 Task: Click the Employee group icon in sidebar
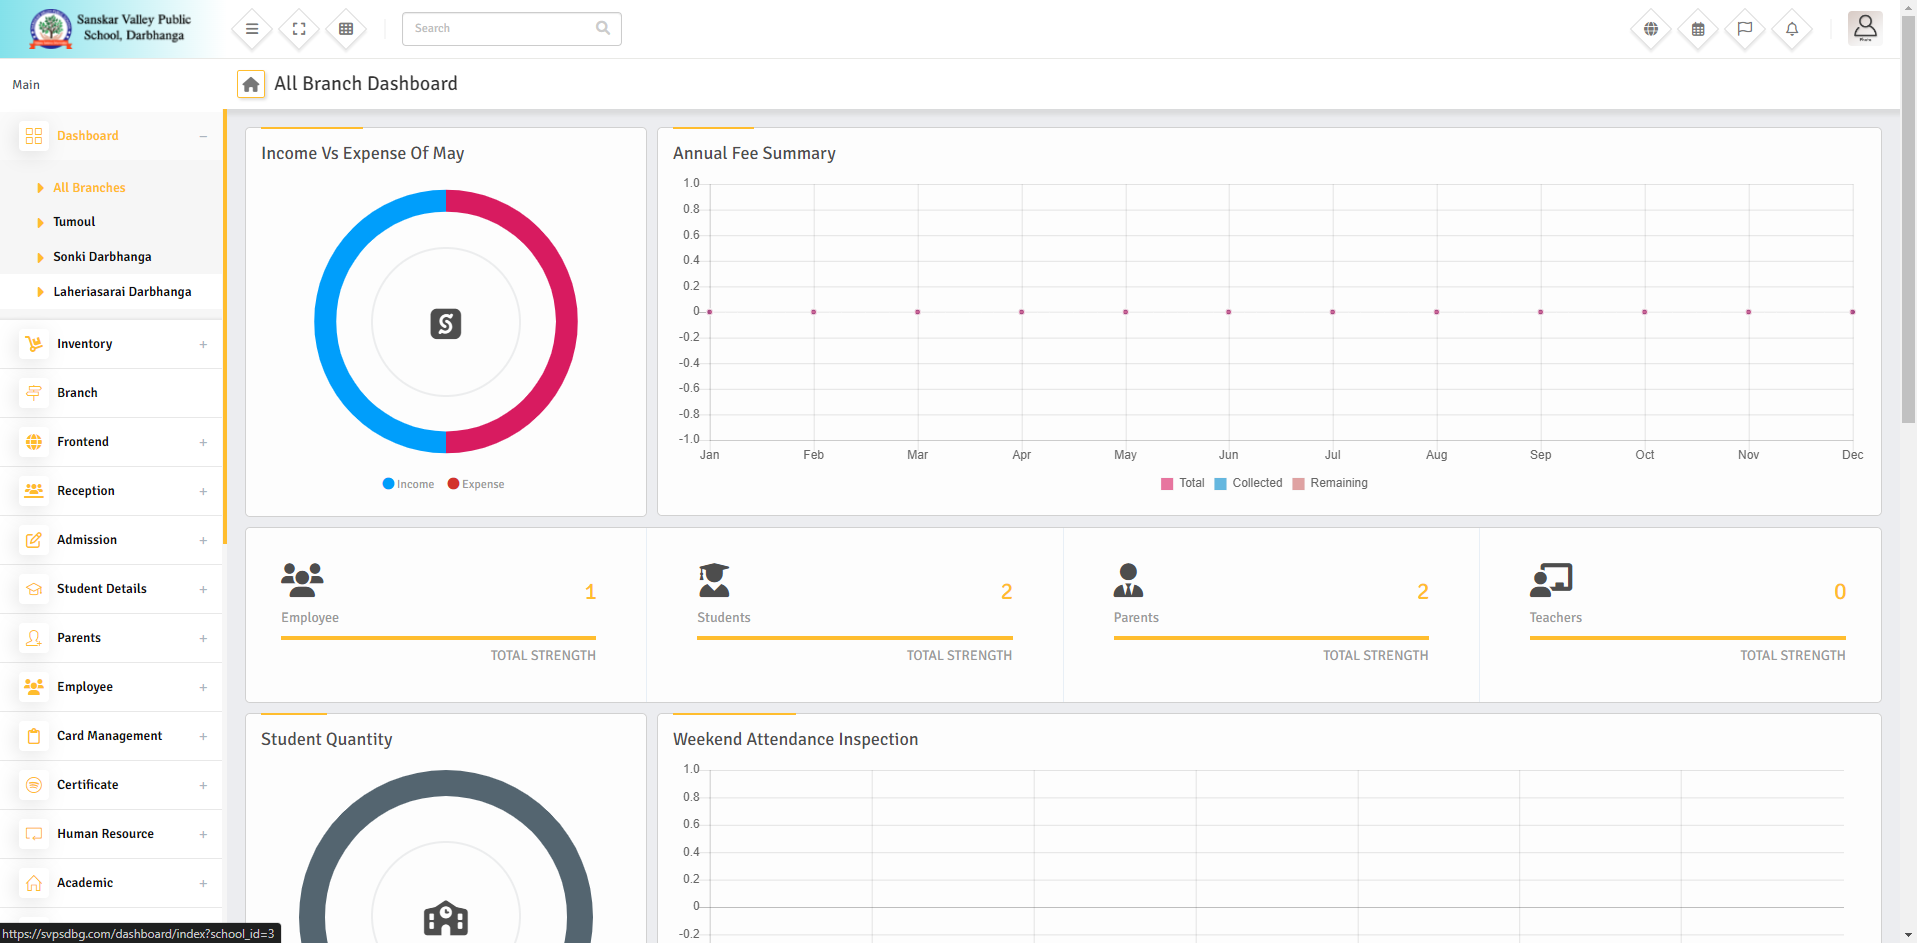coord(34,687)
